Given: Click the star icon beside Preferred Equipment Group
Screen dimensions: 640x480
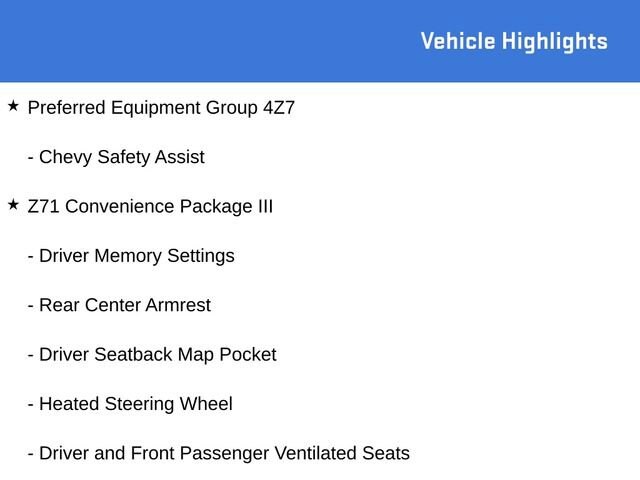Looking at the screenshot, I should (13, 106).
